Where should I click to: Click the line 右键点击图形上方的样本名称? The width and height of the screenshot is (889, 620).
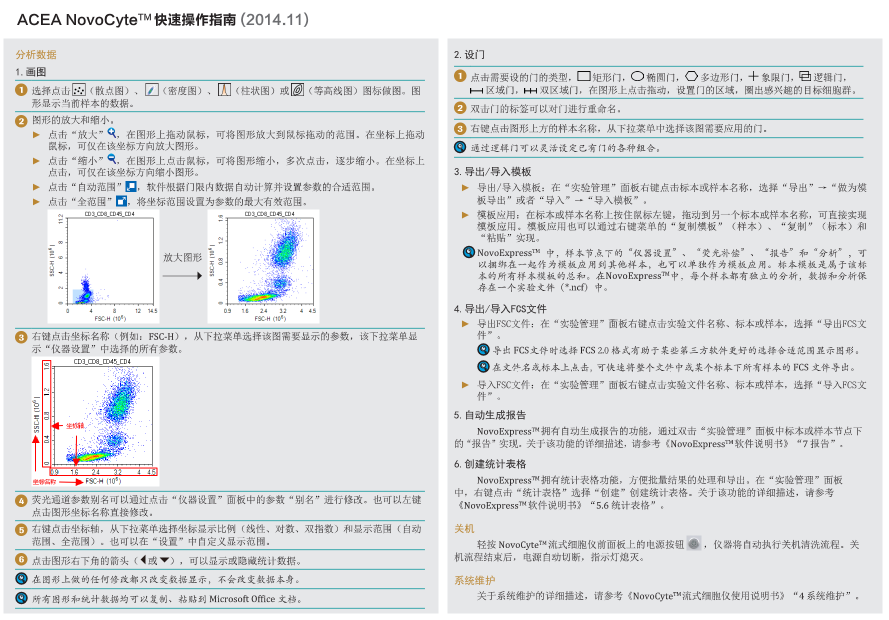click(619, 129)
